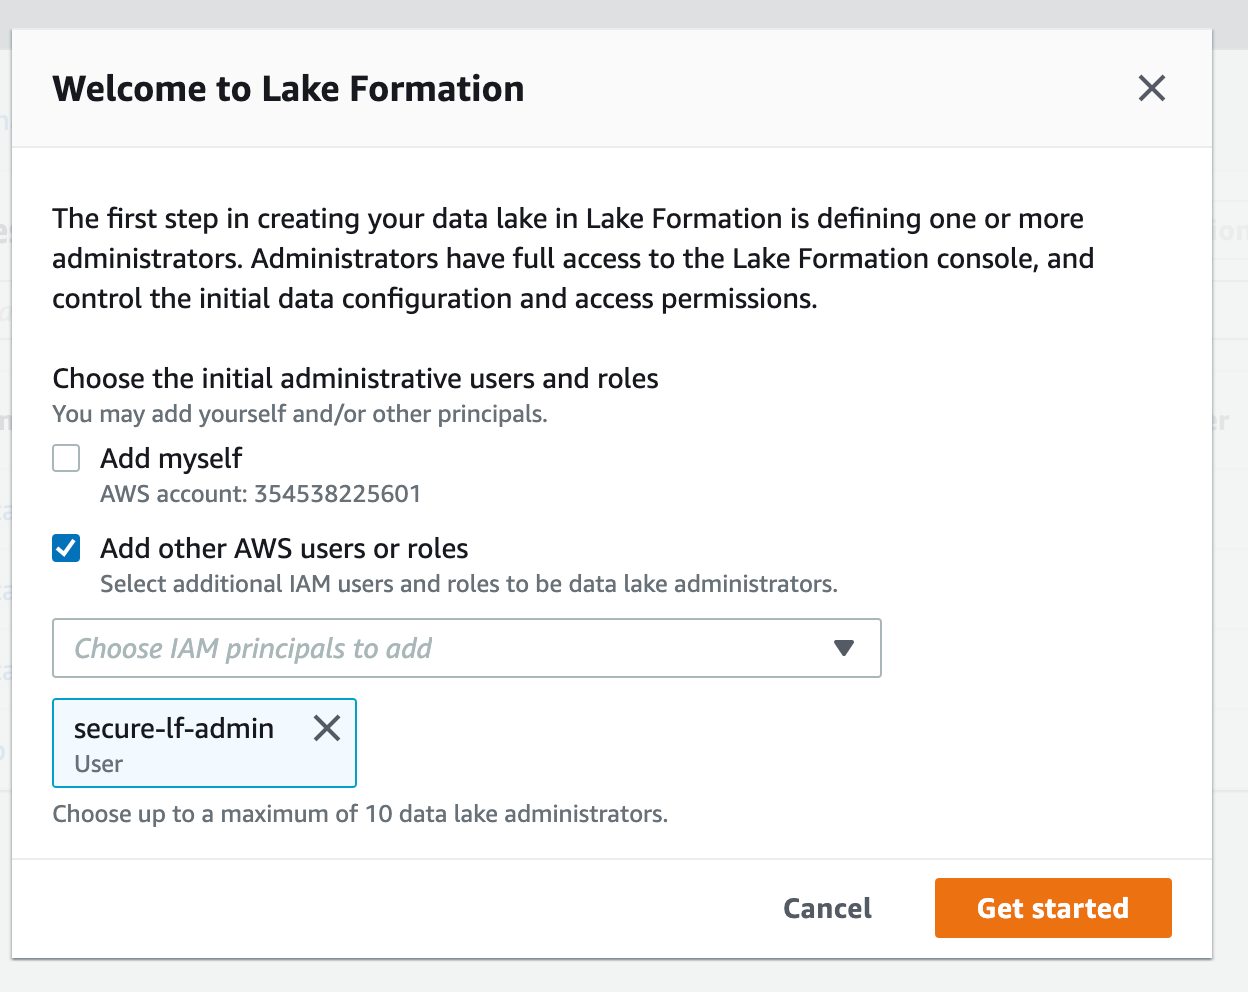Click the orange Get started button
This screenshot has width=1248, height=992.
click(x=1052, y=908)
